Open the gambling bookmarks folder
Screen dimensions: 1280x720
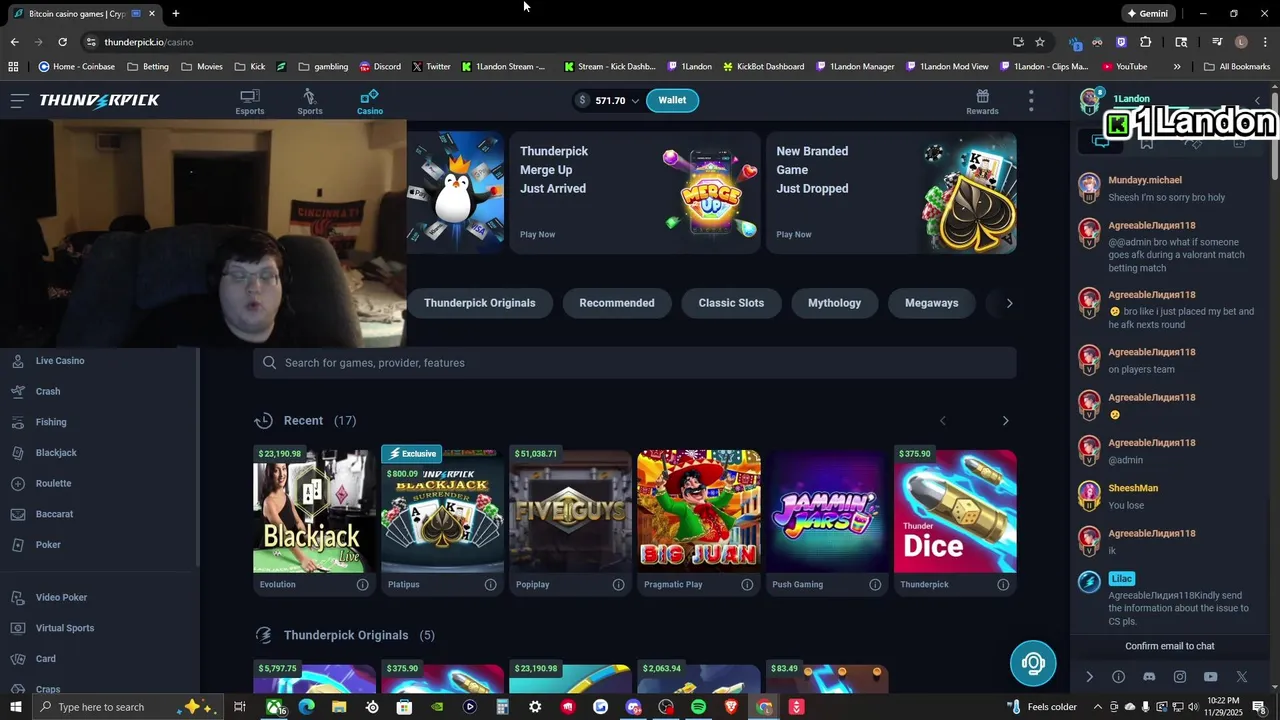tap(323, 67)
